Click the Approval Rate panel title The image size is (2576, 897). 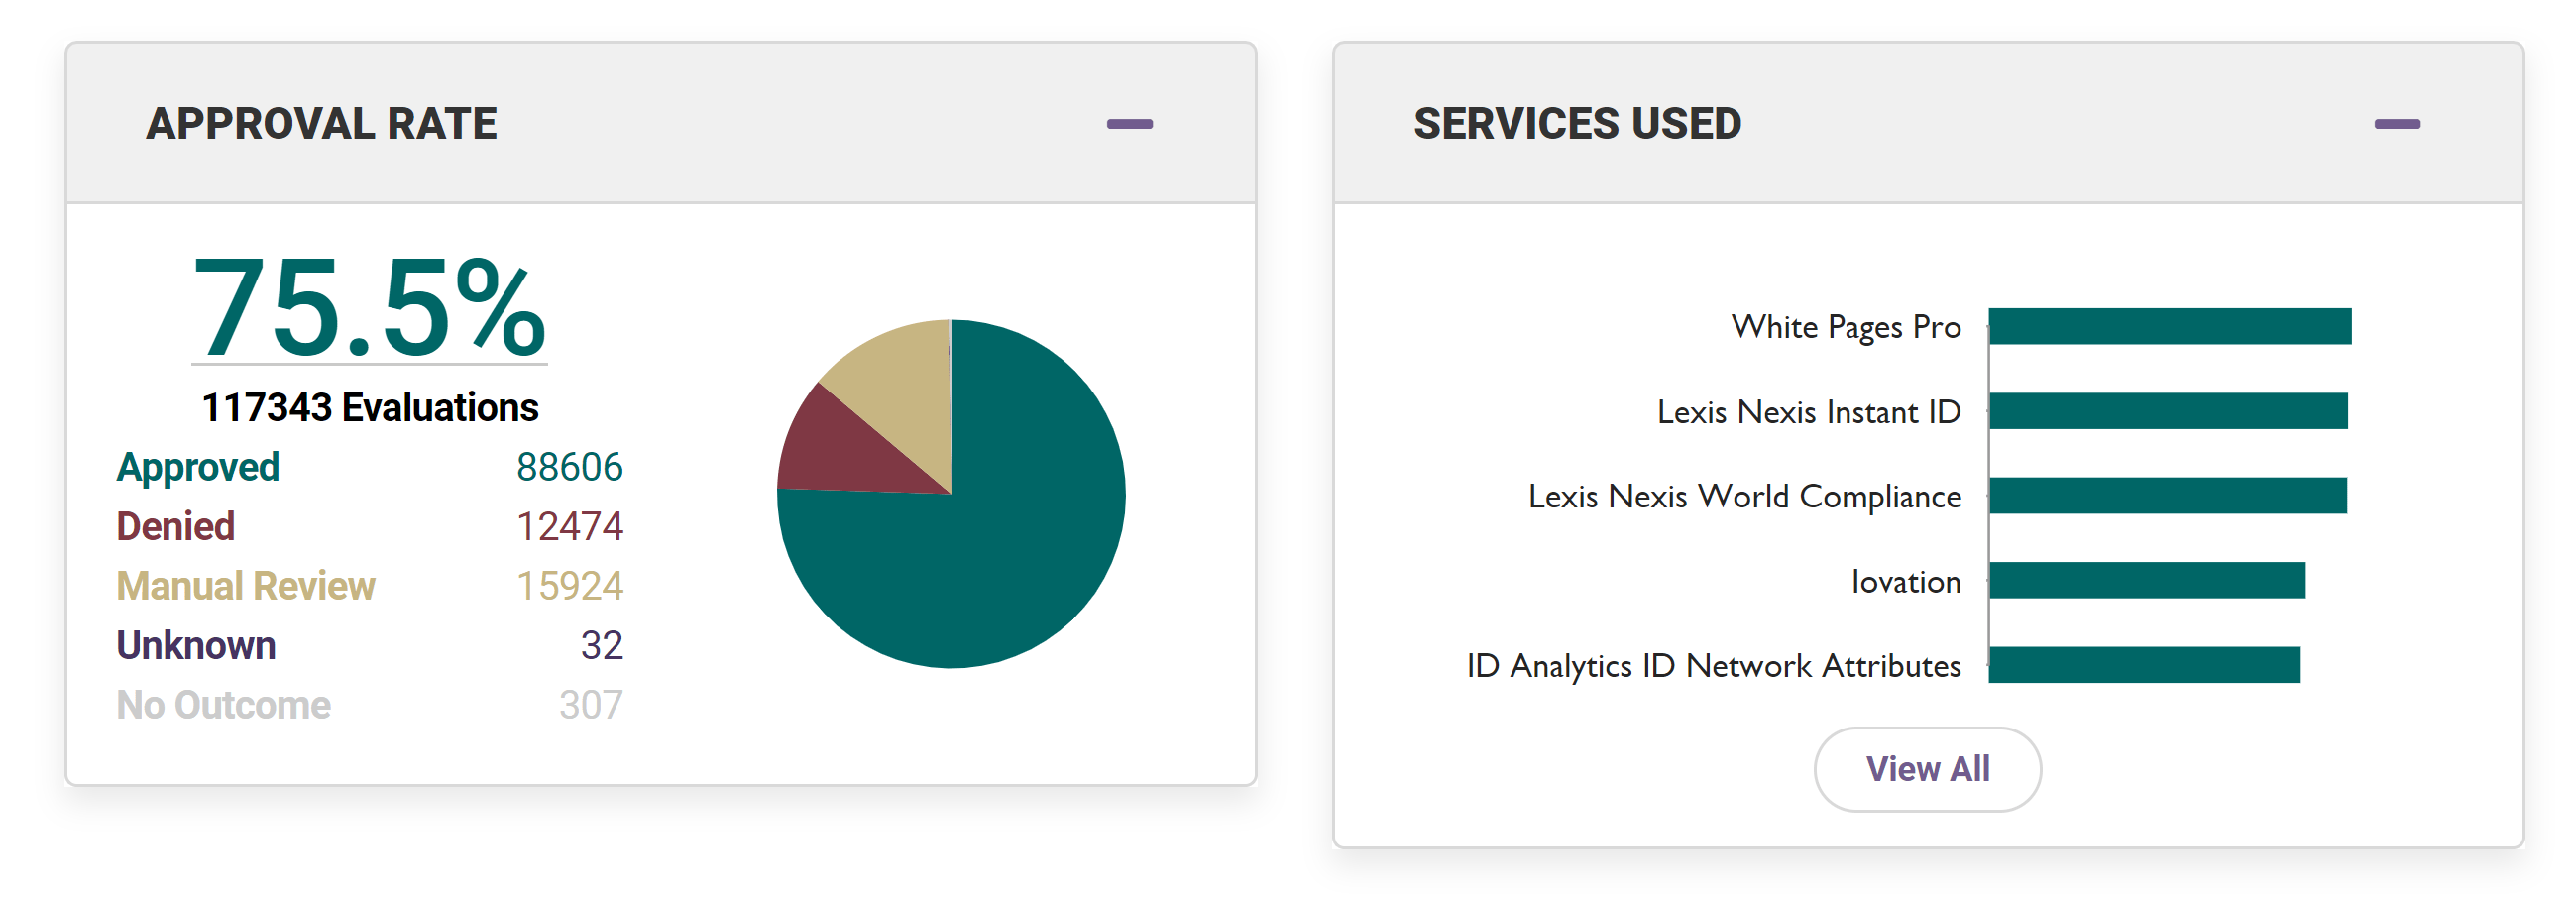point(322,122)
